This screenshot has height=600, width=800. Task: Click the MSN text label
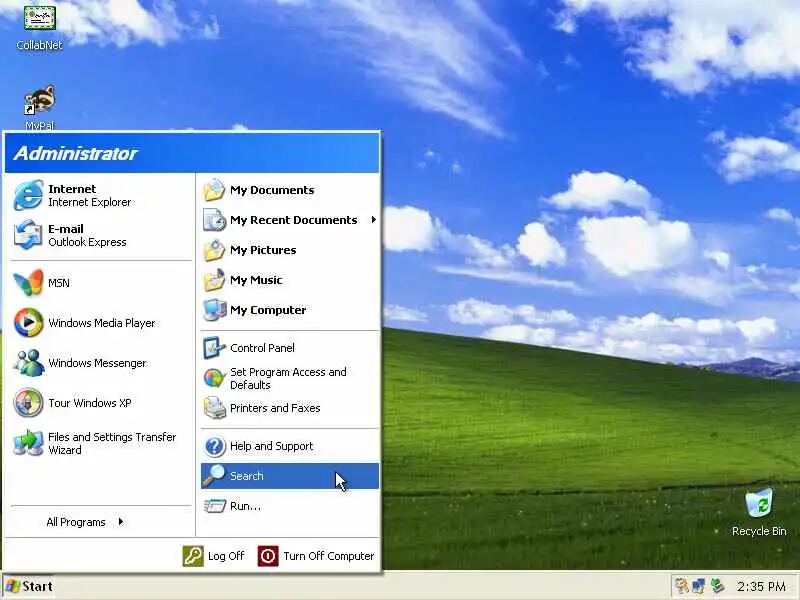coord(59,283)
